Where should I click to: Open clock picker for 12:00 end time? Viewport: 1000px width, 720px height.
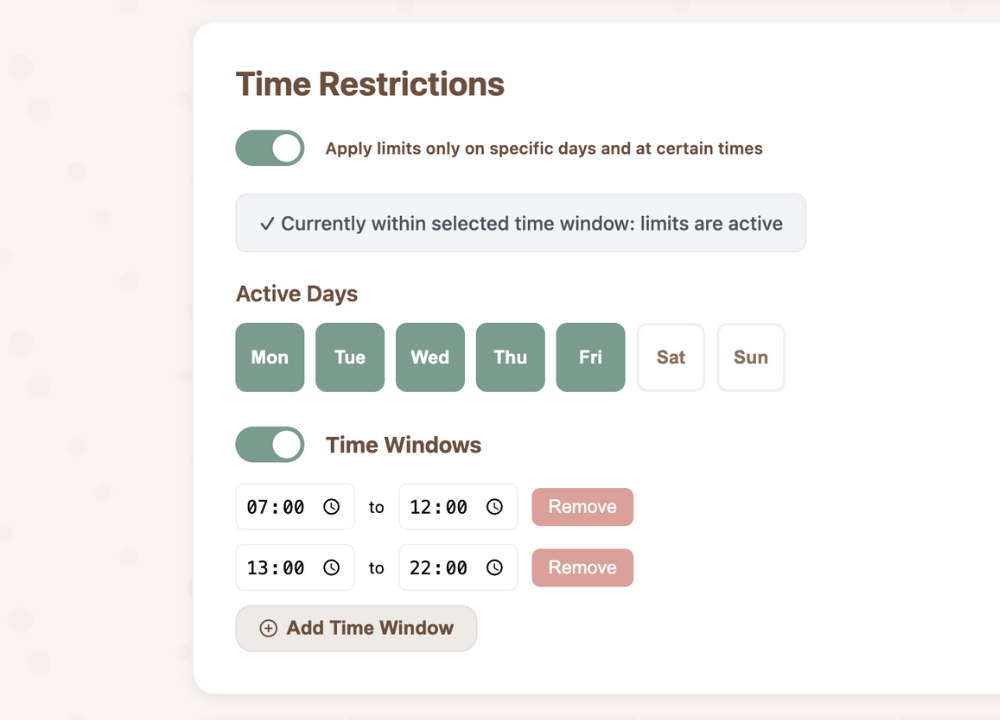pyautogui.click(x=494, y=507)
